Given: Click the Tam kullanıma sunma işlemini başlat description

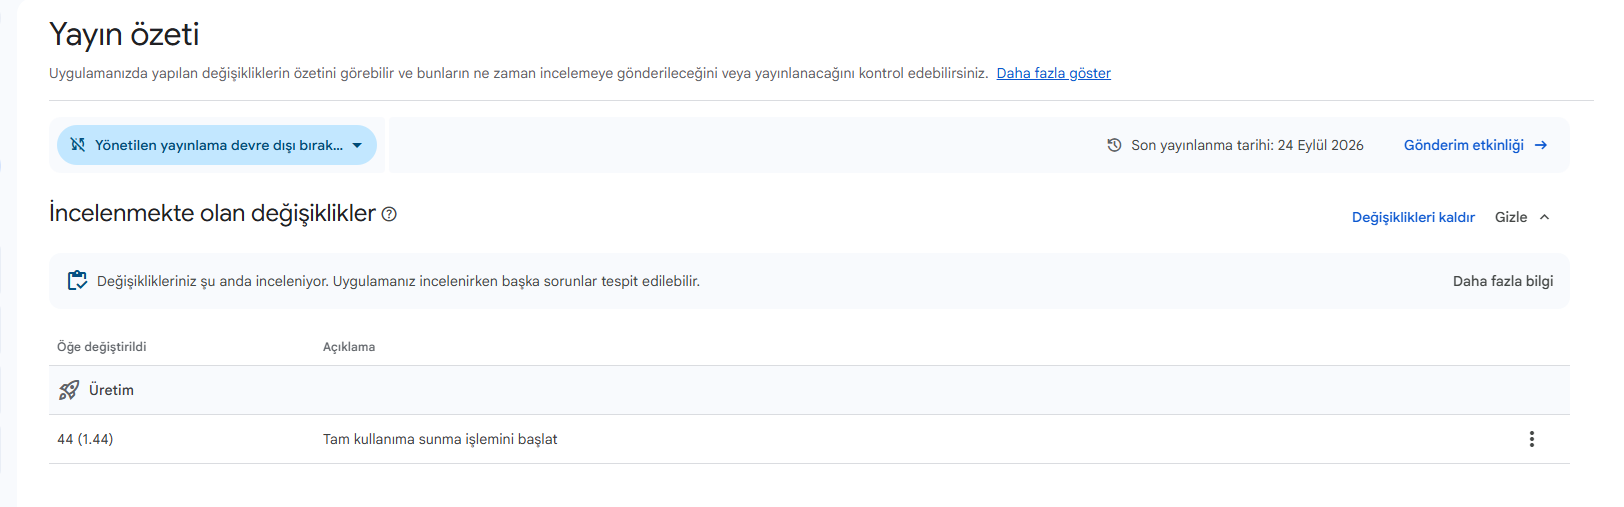Looking at the screenshot, I should tap(440, 439).
